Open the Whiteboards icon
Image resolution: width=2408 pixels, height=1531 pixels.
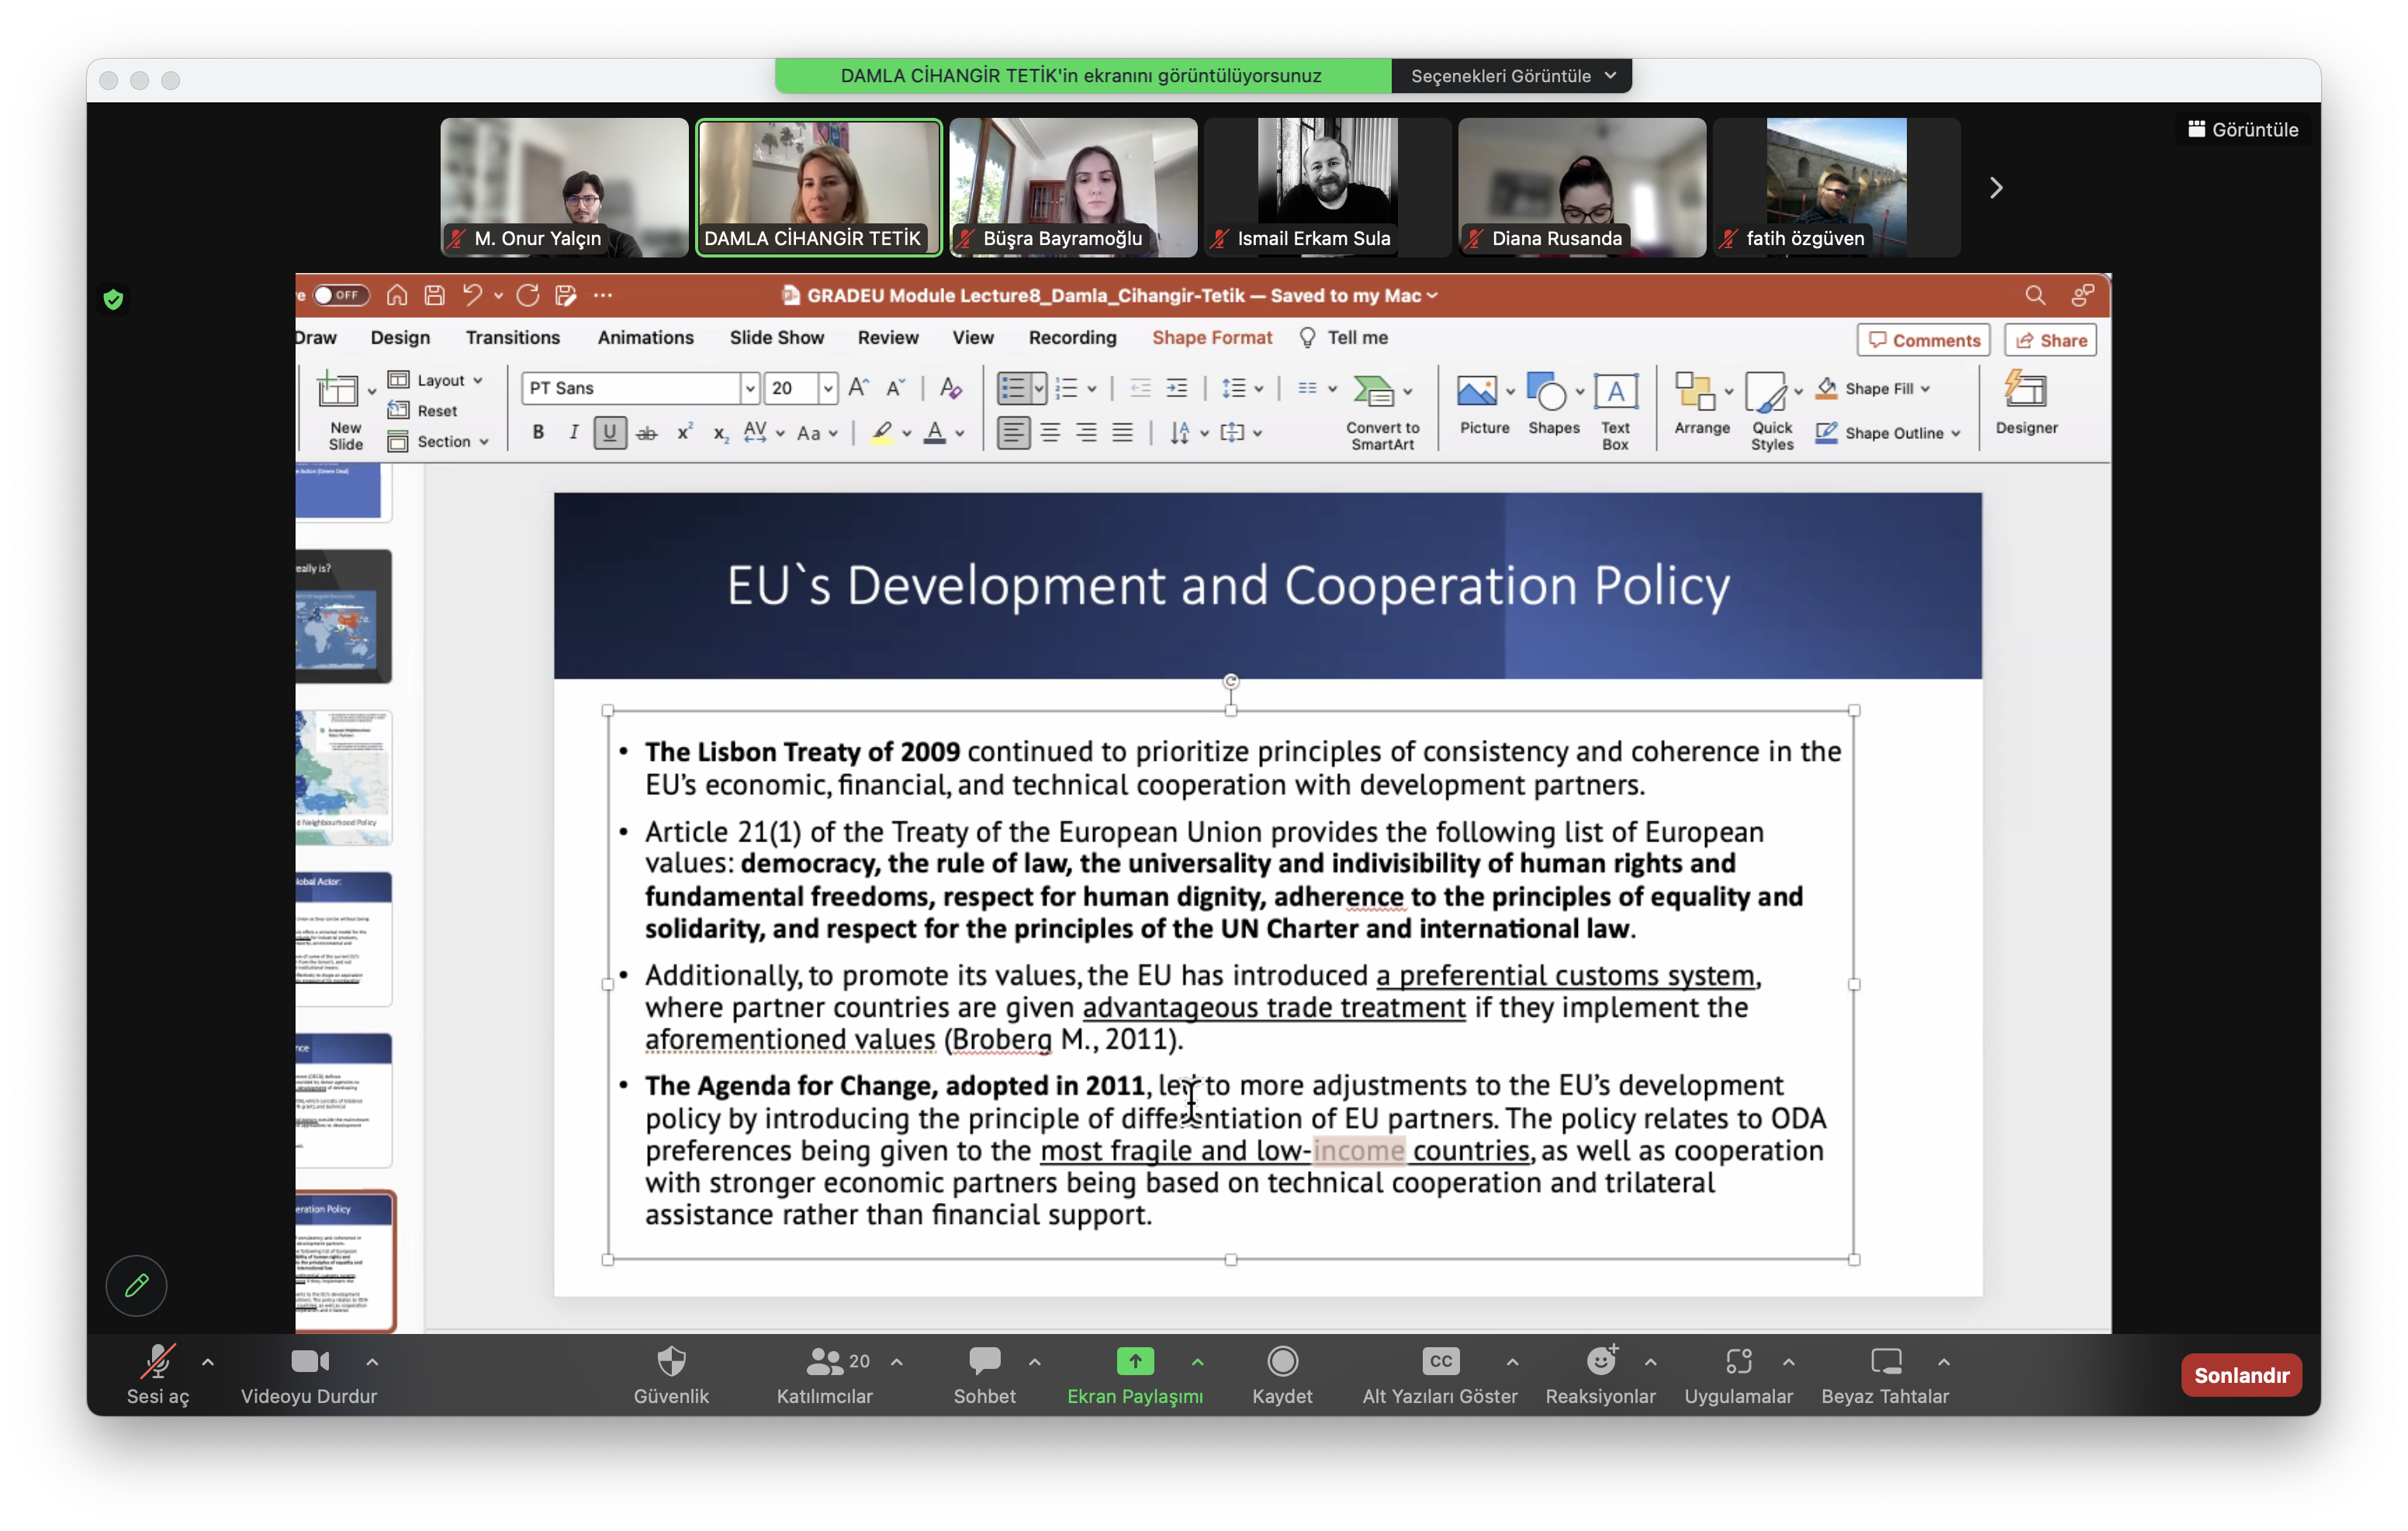click(1885, 1361)
